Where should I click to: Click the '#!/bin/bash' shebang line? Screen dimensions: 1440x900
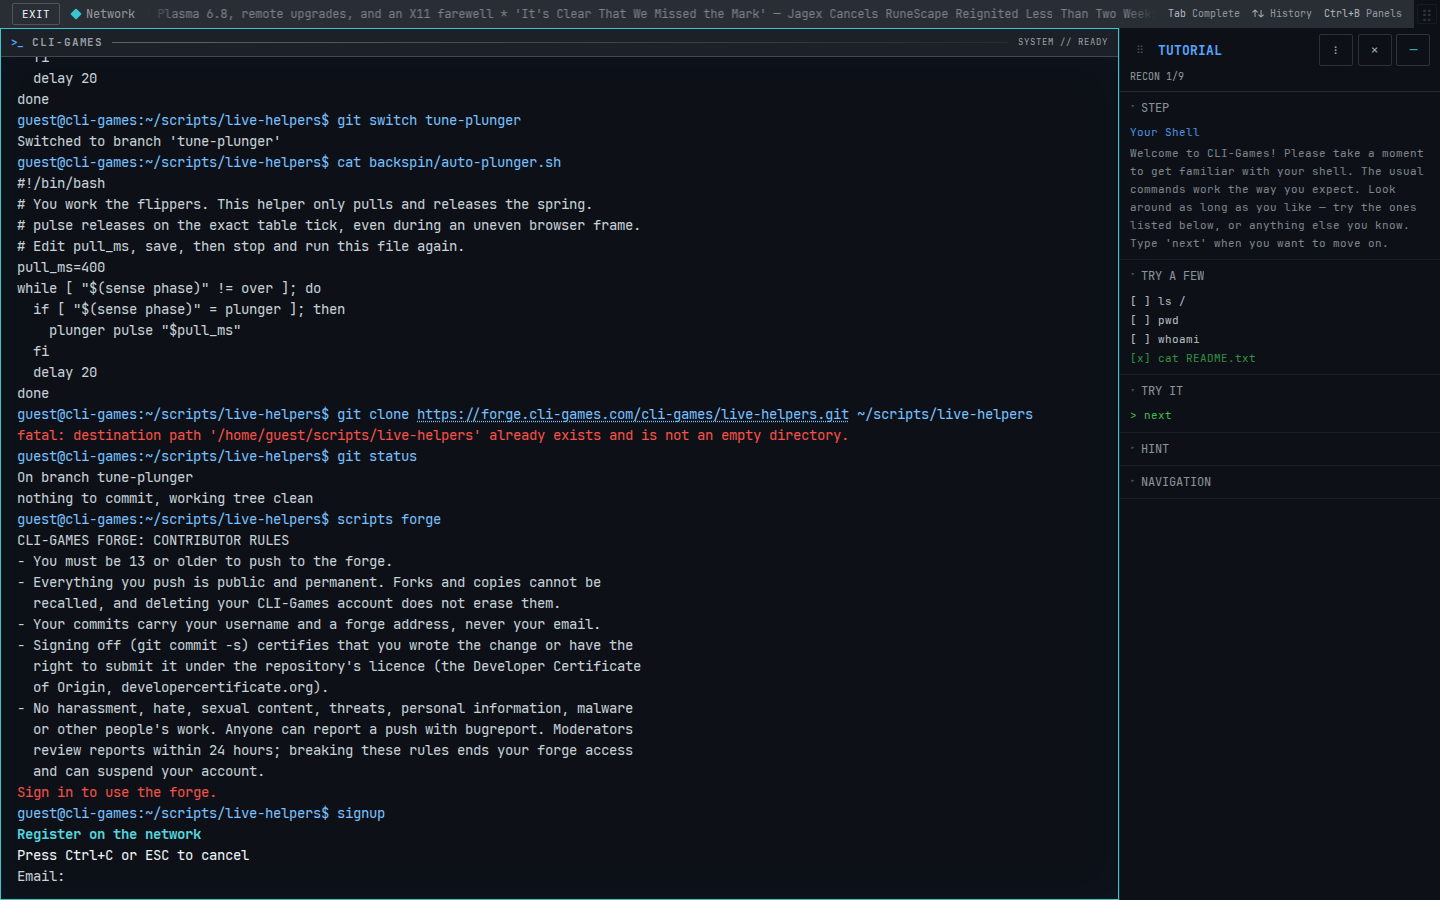tap(61, 184)
